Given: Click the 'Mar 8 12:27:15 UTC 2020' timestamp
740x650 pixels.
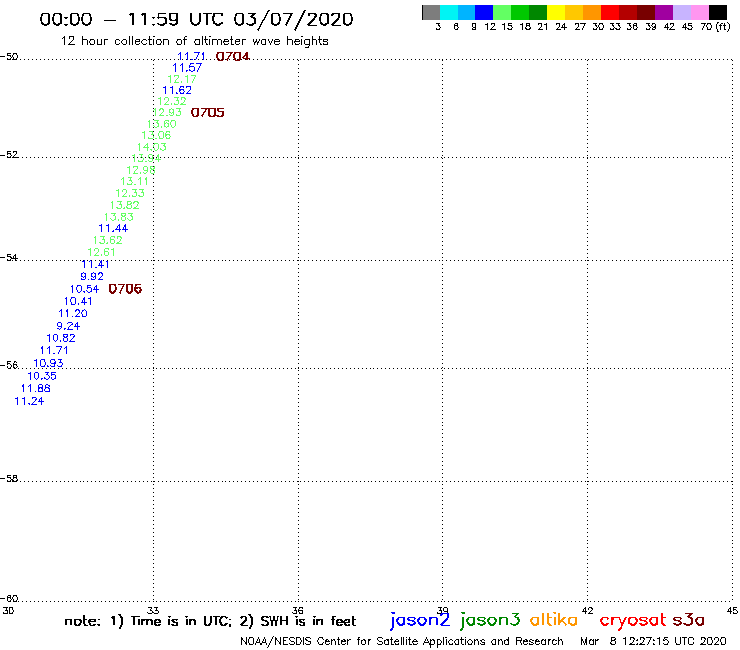Looking at the screenshot, I should (x=653, y=641).
